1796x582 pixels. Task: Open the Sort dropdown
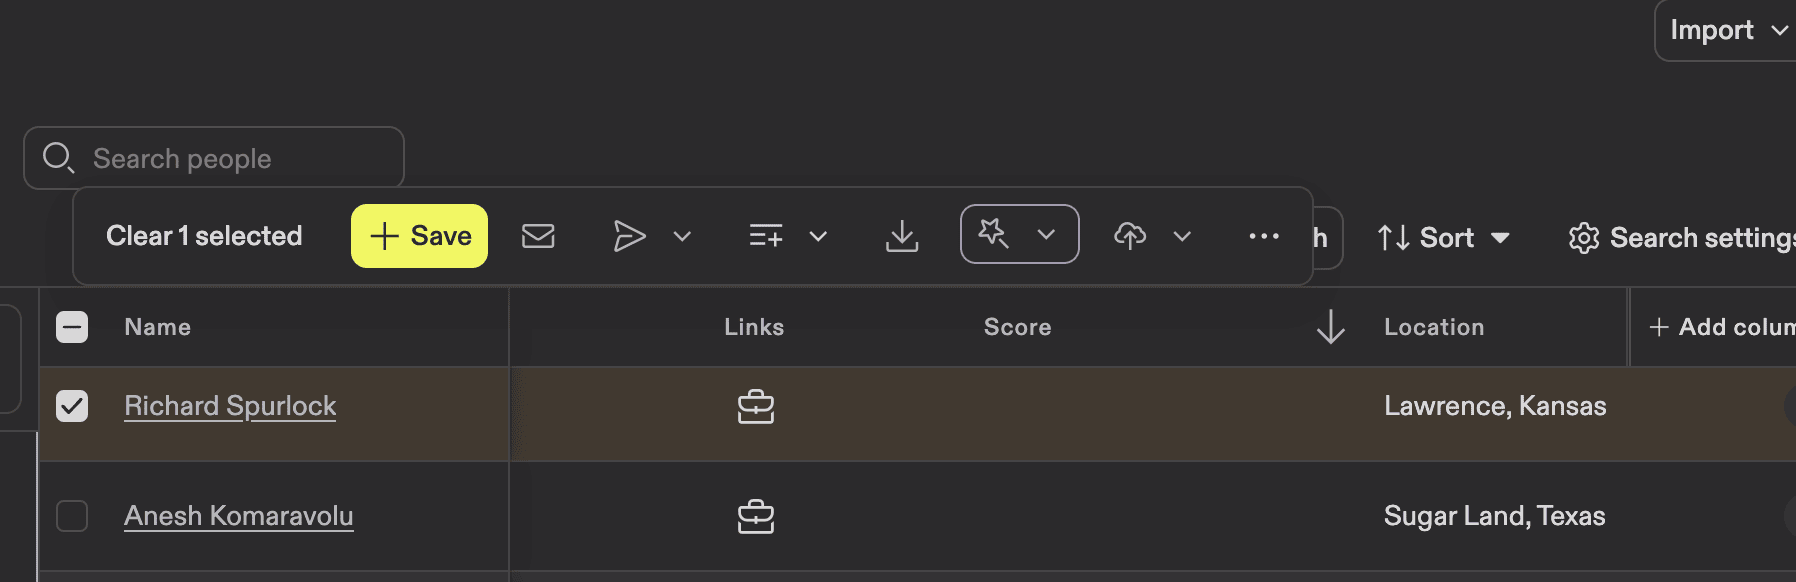coord(1443,237)
